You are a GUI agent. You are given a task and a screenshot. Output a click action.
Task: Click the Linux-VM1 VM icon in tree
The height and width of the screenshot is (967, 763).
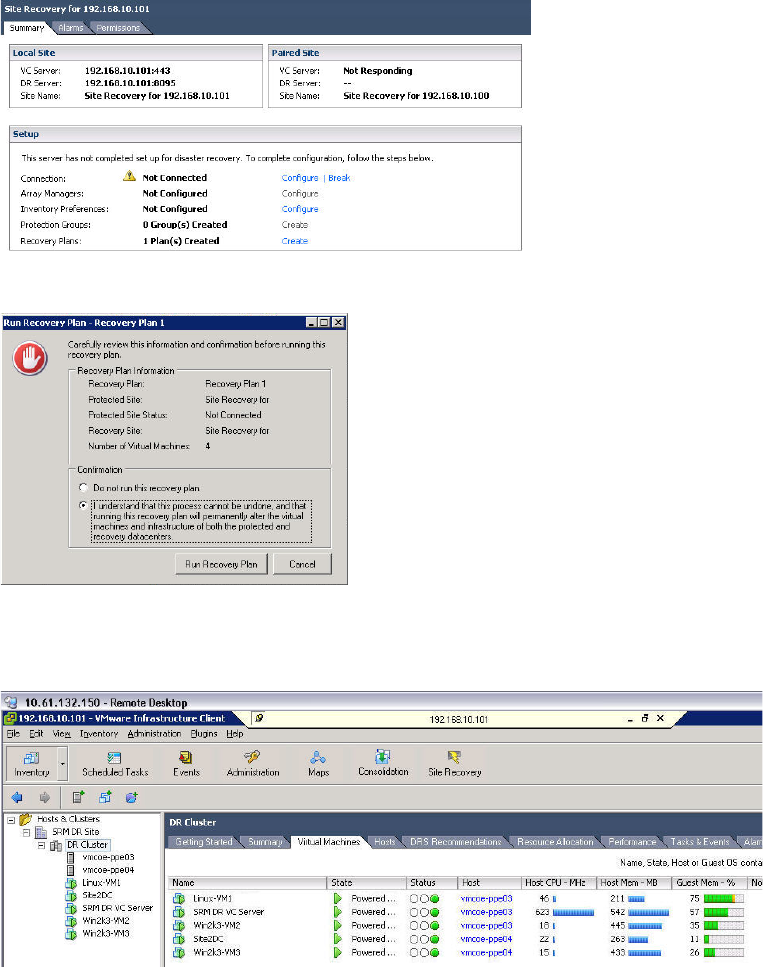71,883
